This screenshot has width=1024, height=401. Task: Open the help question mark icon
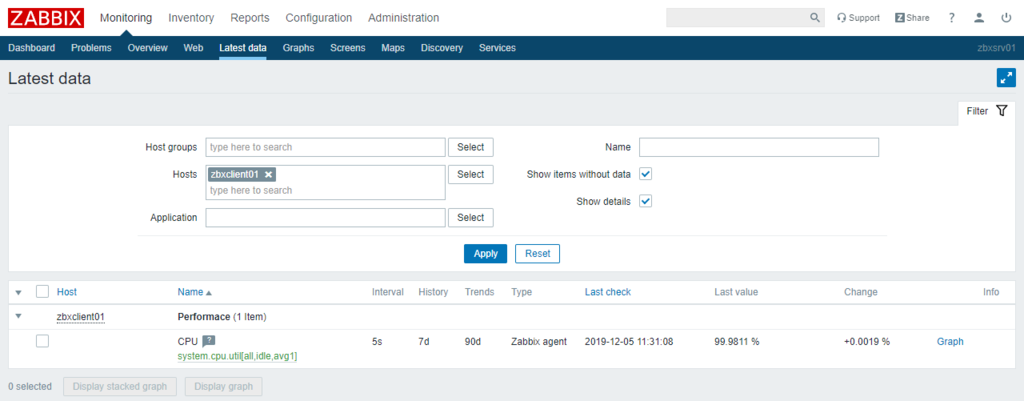[952, 18]
